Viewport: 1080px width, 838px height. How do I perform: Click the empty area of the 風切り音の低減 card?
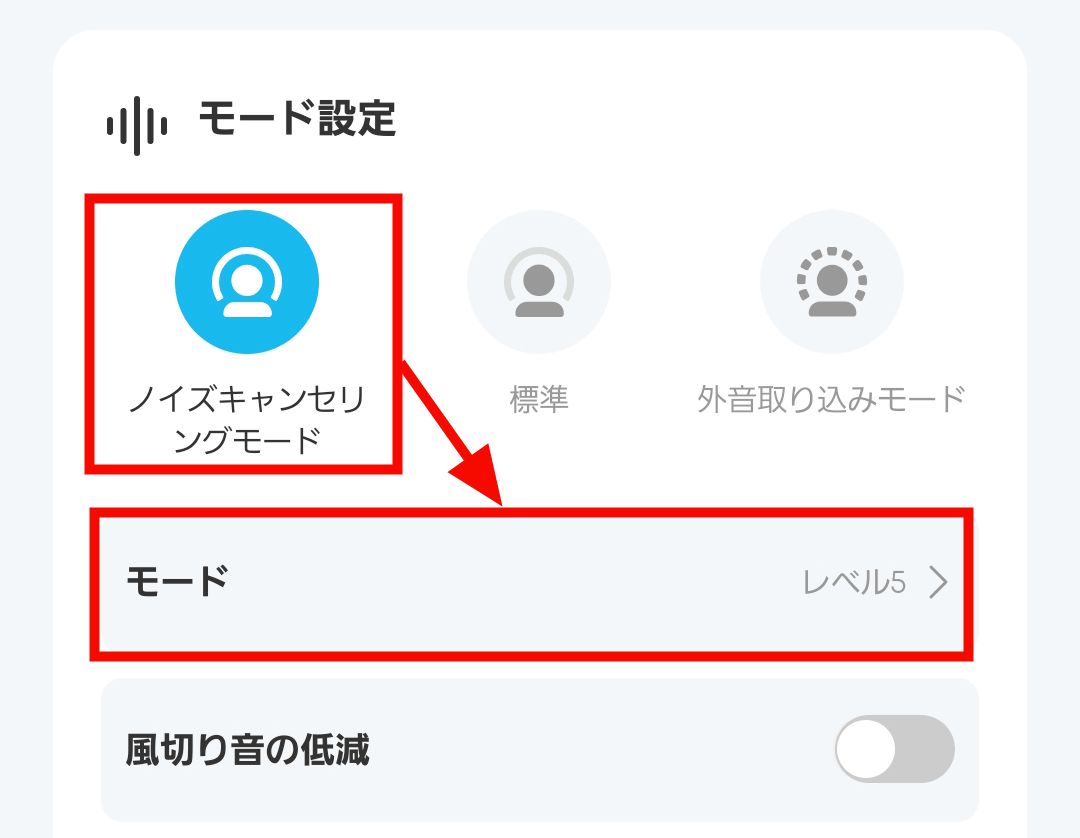point(599,749)
